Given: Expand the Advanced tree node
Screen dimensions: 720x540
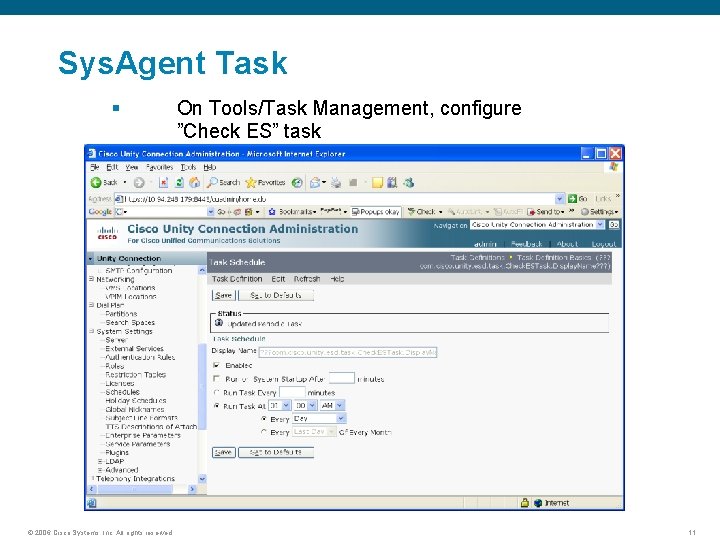Looking at the screenshot, I should (100, 470).
